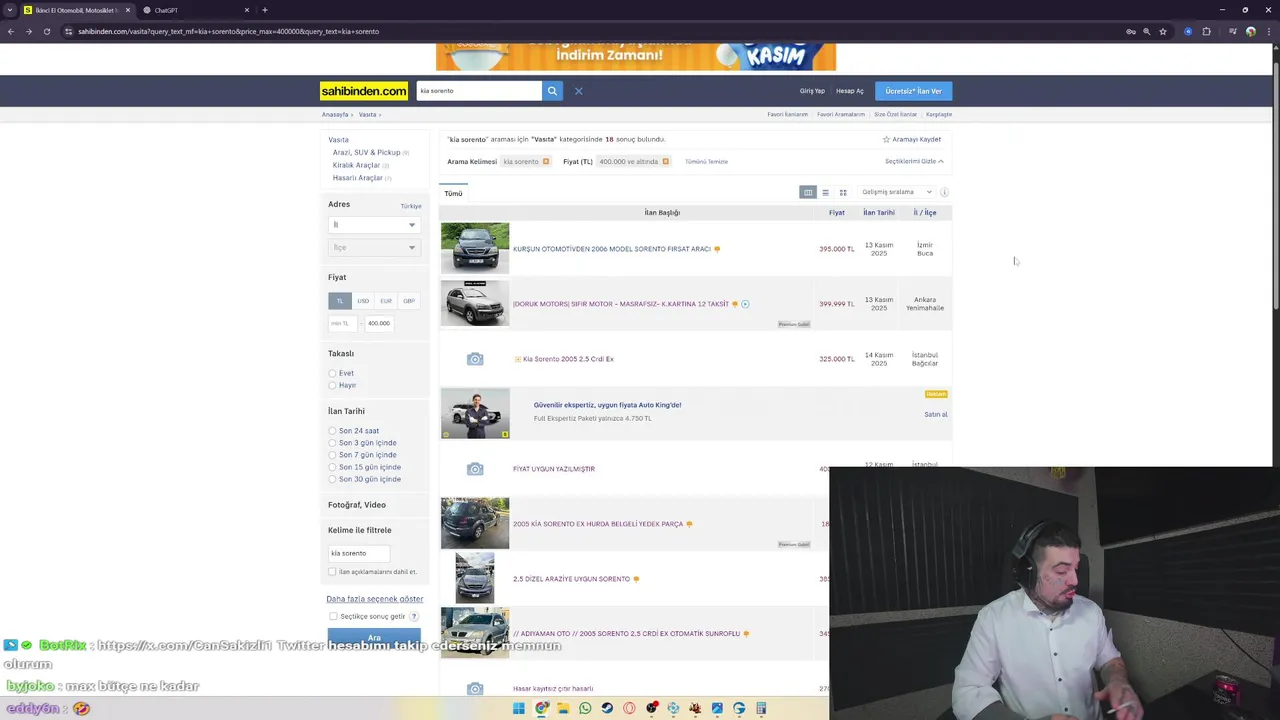Open a new browser tab
Viewport: 1280px width, 720px height.
click(264, 10)
